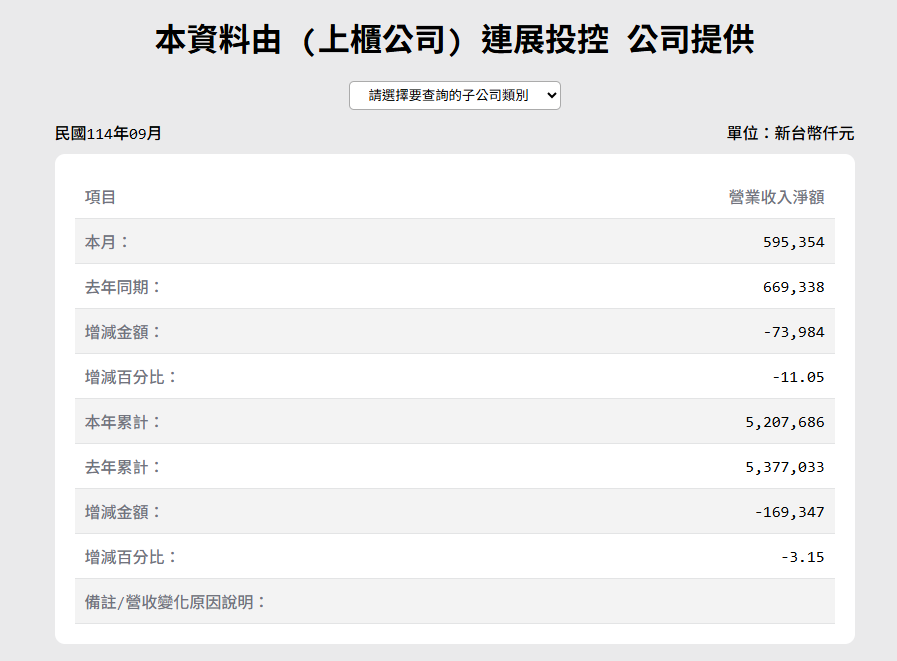897x661 pixels.
Task: Click the subsidiary category dropdown's chevron arrow
Action: (551, 96)
